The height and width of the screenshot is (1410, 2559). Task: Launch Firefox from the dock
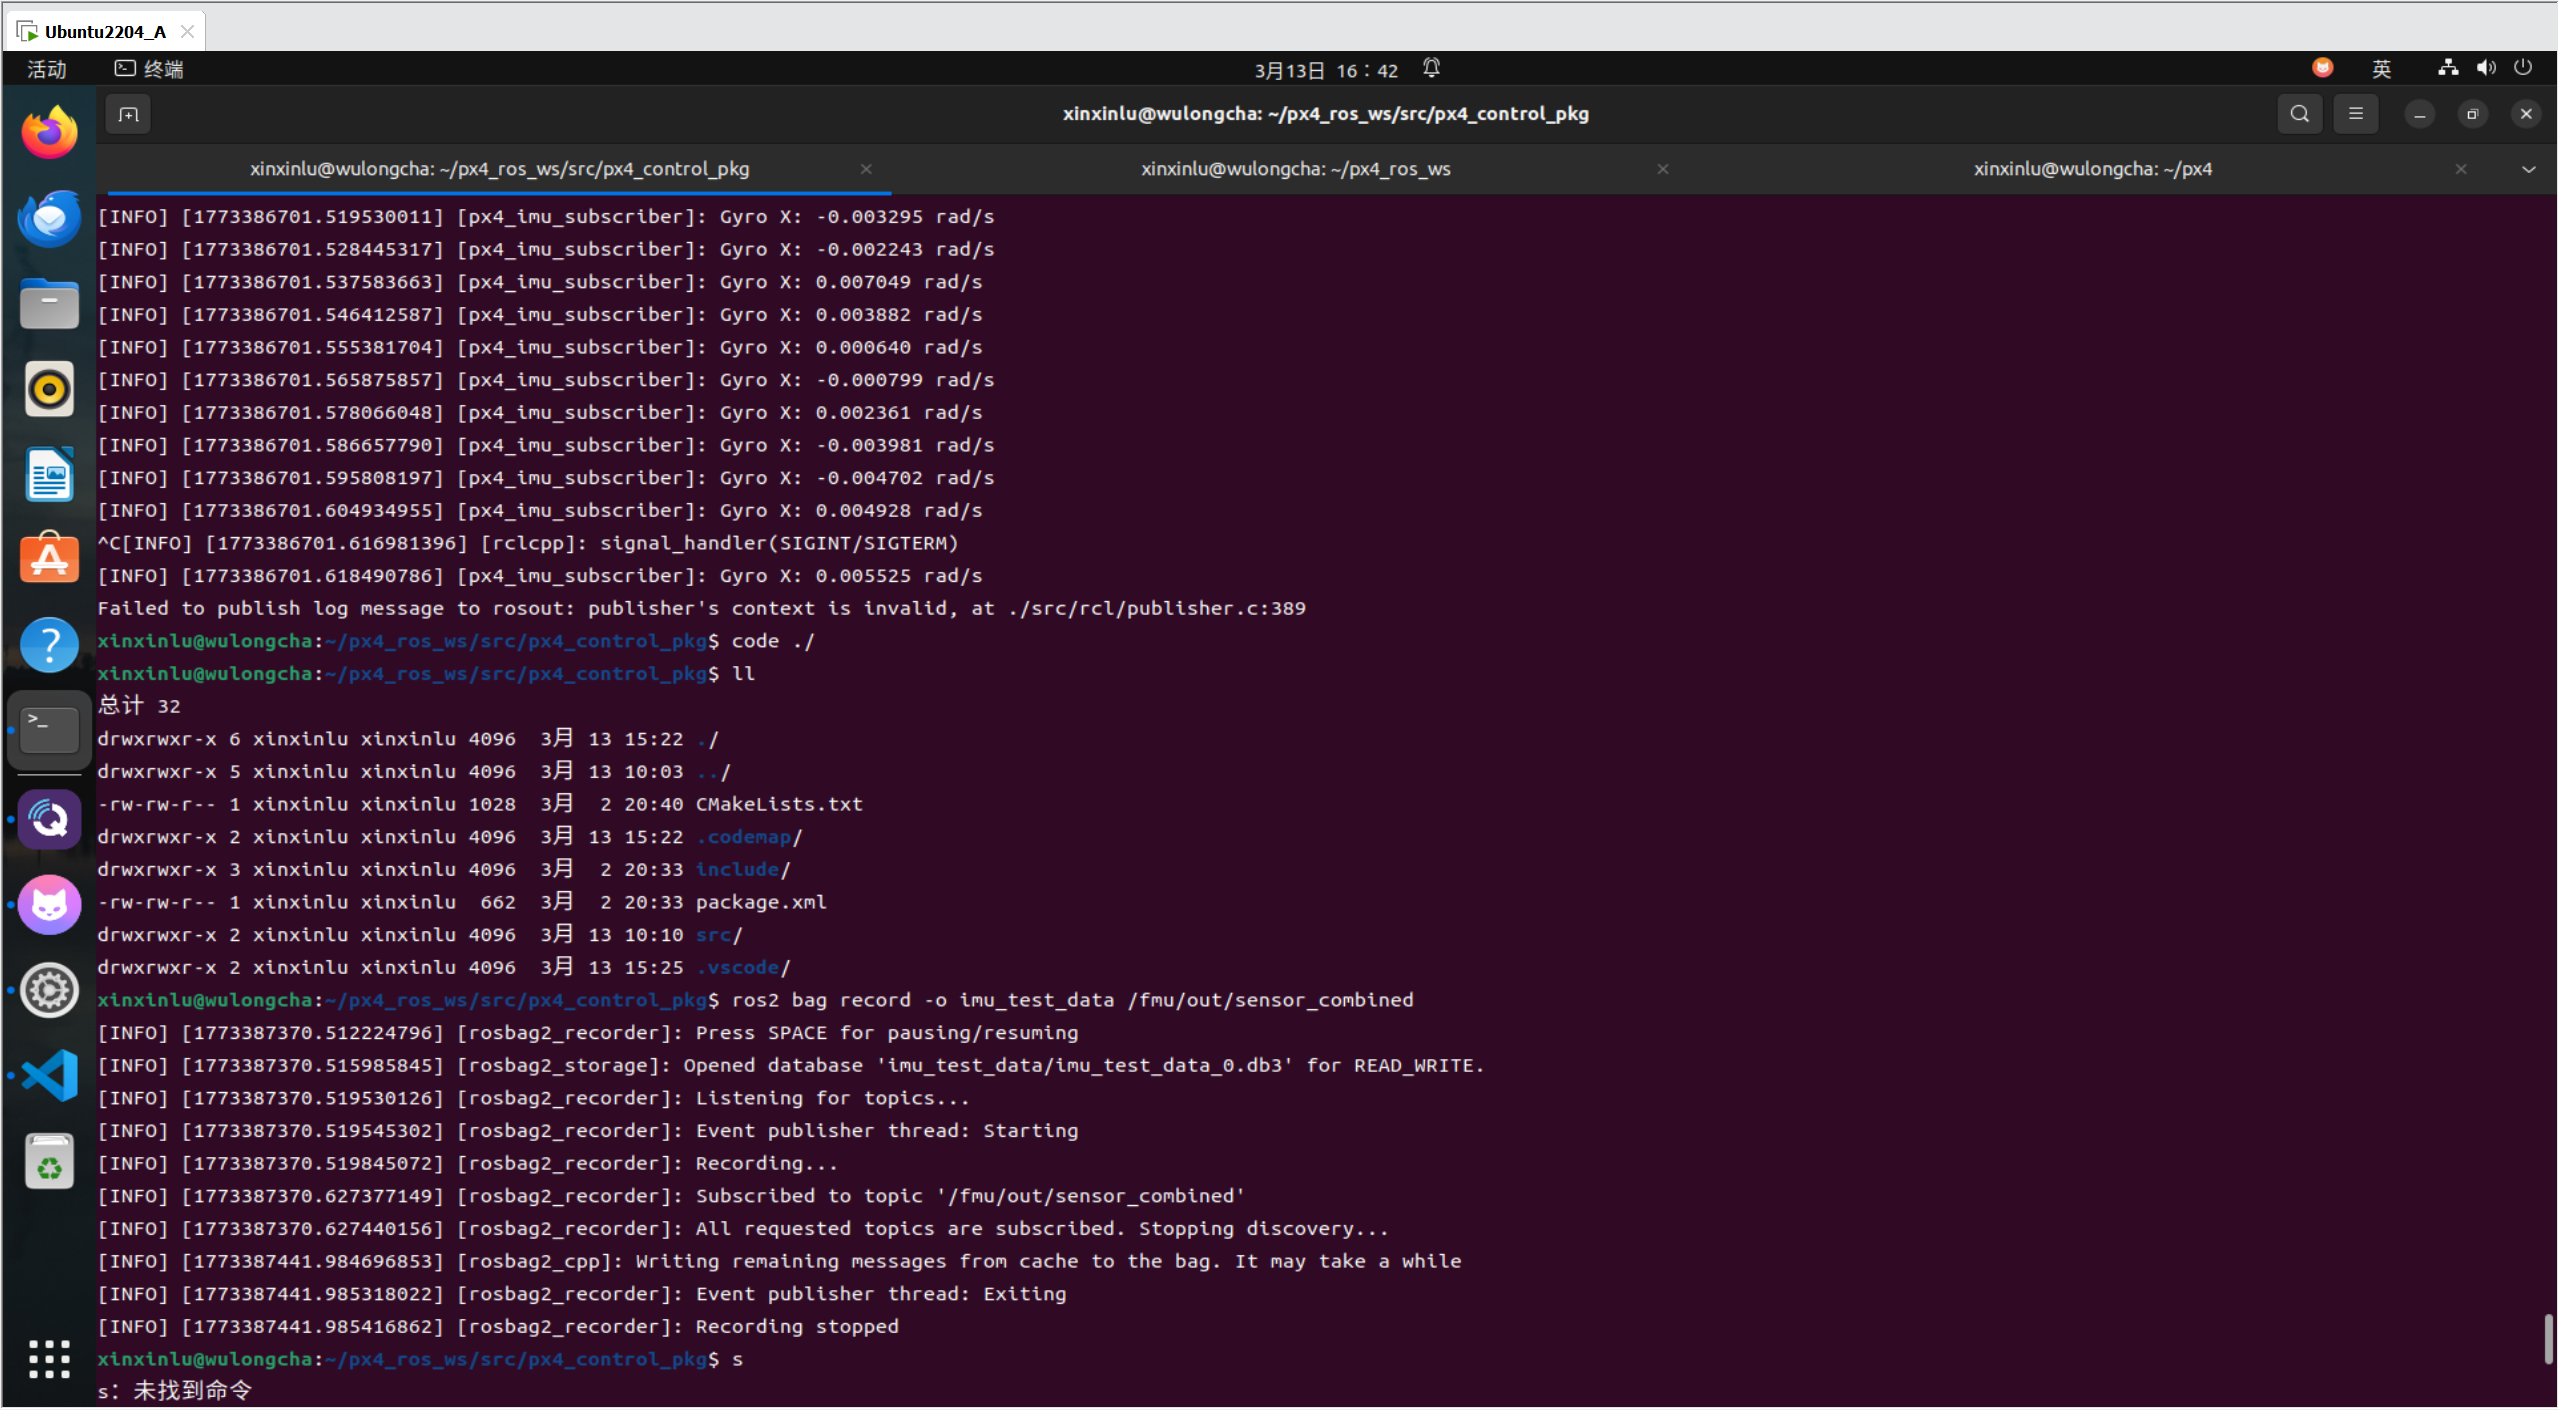[49, 133]
